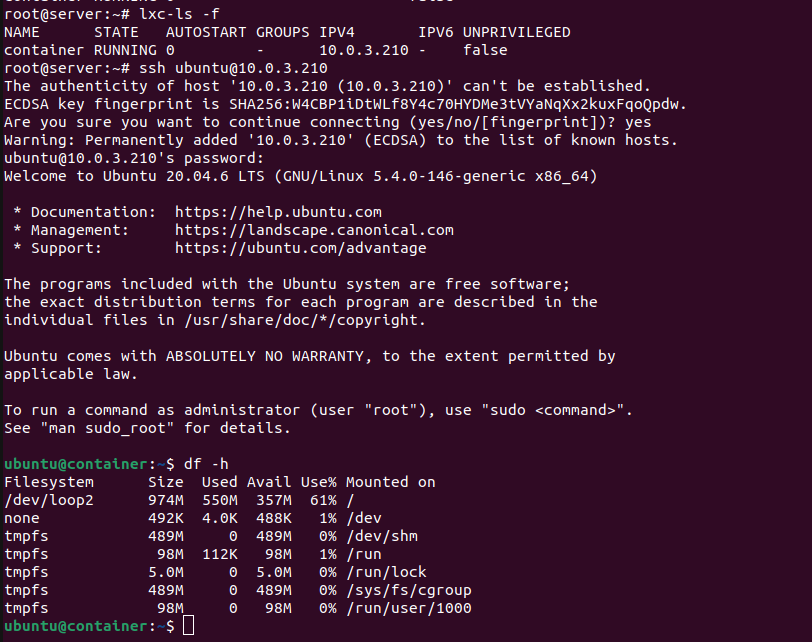Click the ssh ubuntu@10.0.3.210 command
Viewport: 812px width, 642px height.
click(233, 68)
